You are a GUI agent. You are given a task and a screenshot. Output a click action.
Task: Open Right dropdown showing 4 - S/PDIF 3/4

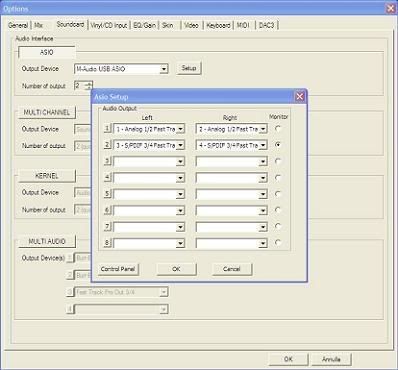[232, 145]
